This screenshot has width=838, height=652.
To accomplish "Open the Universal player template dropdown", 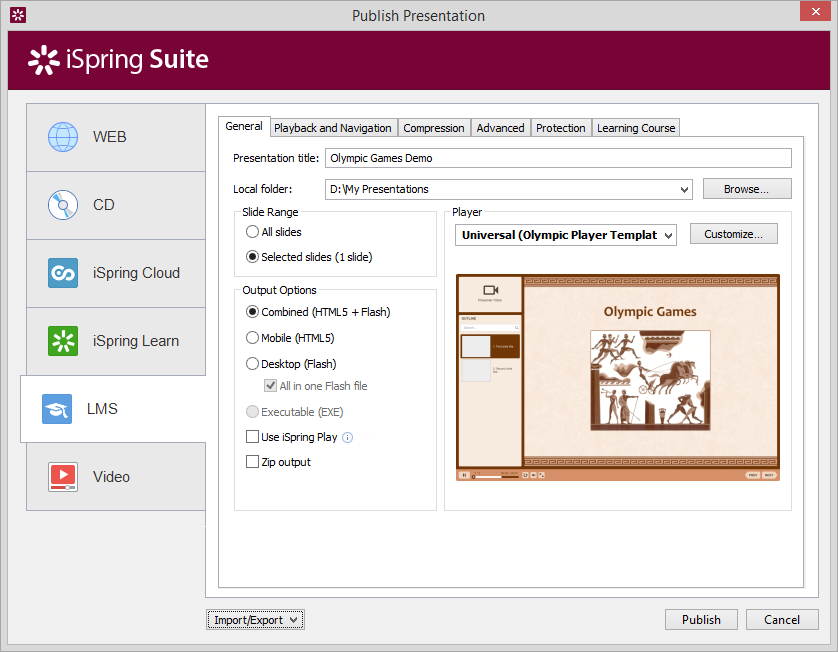I will [x=668, y=235].
